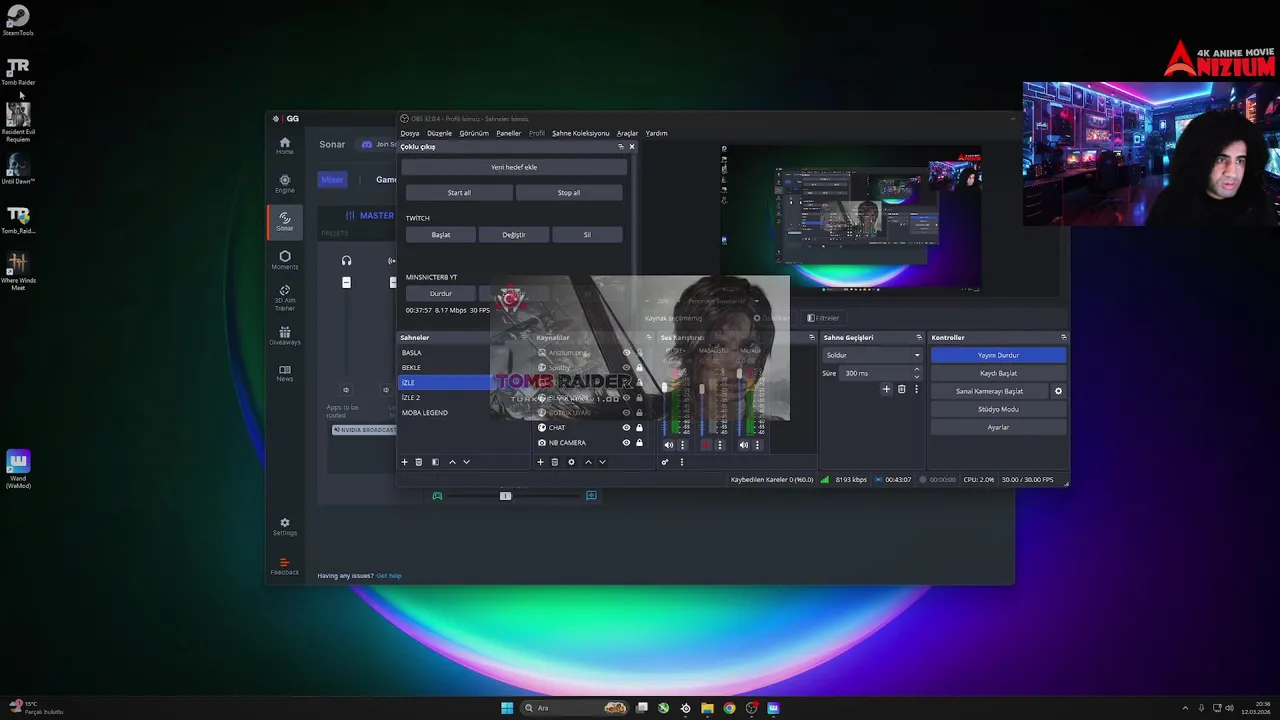
Task: Toggle visibility of Spotify source
Action: (627, 368)
